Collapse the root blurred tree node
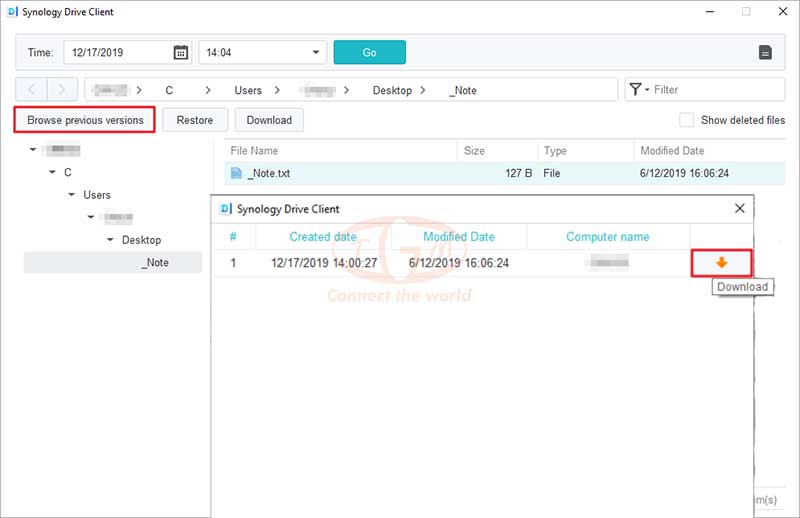 33,150
